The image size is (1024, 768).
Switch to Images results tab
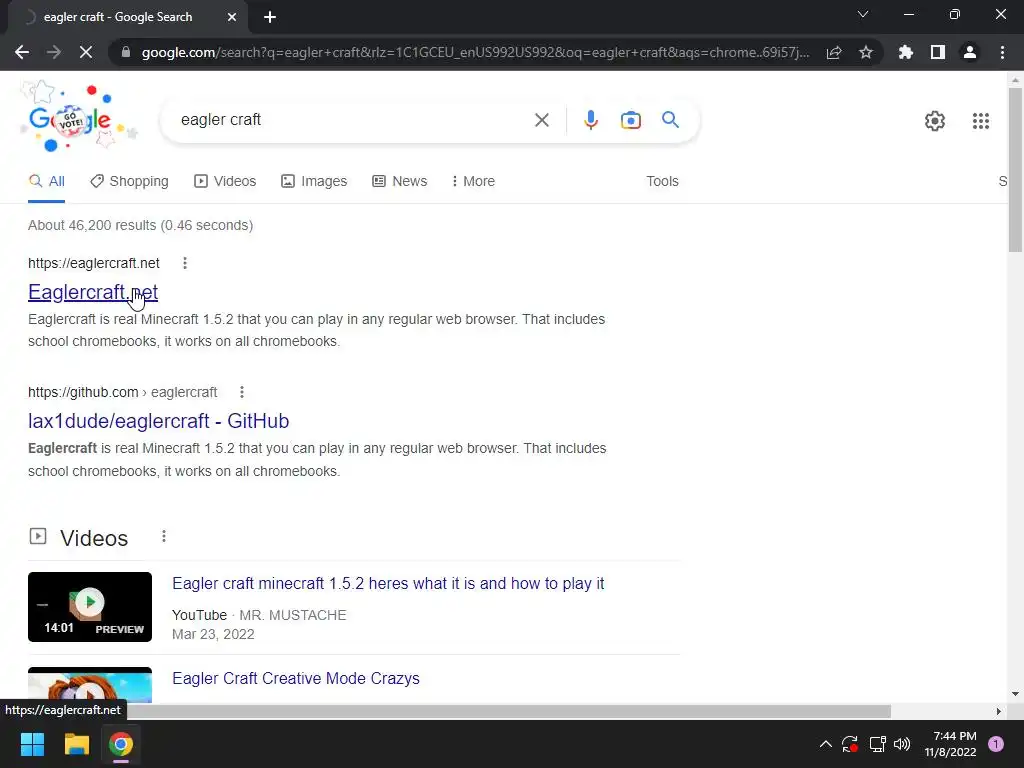tap(314, 182)
